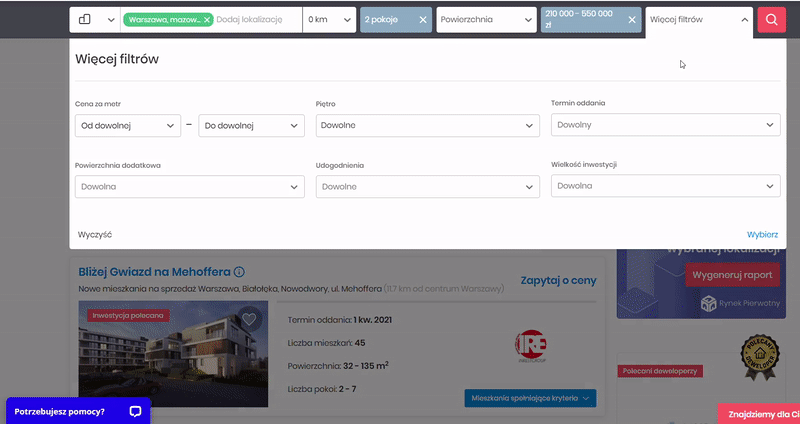This screenshot has width=800, height=424.
Task: Click the info icon next to Mehoffera title
Action: coord(239,272)
